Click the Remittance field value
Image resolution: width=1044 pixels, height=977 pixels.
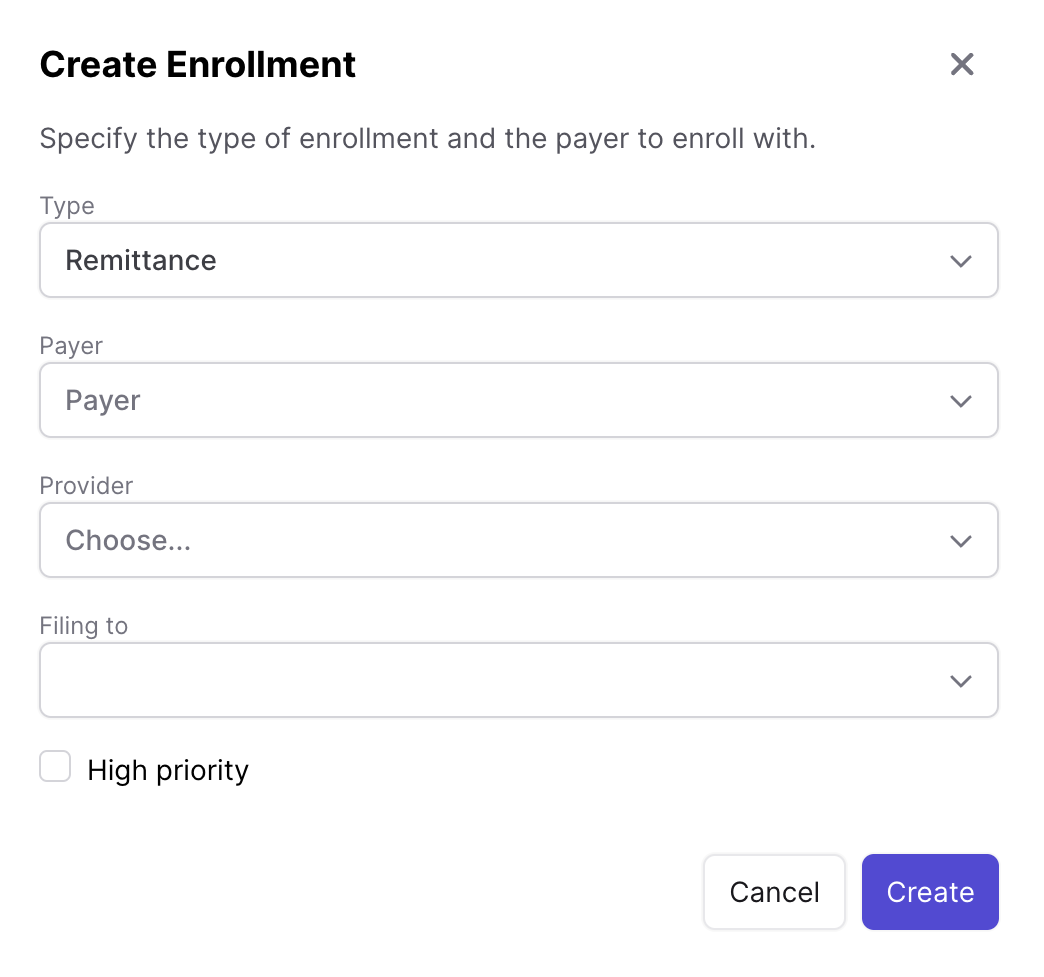pos(140,260)
